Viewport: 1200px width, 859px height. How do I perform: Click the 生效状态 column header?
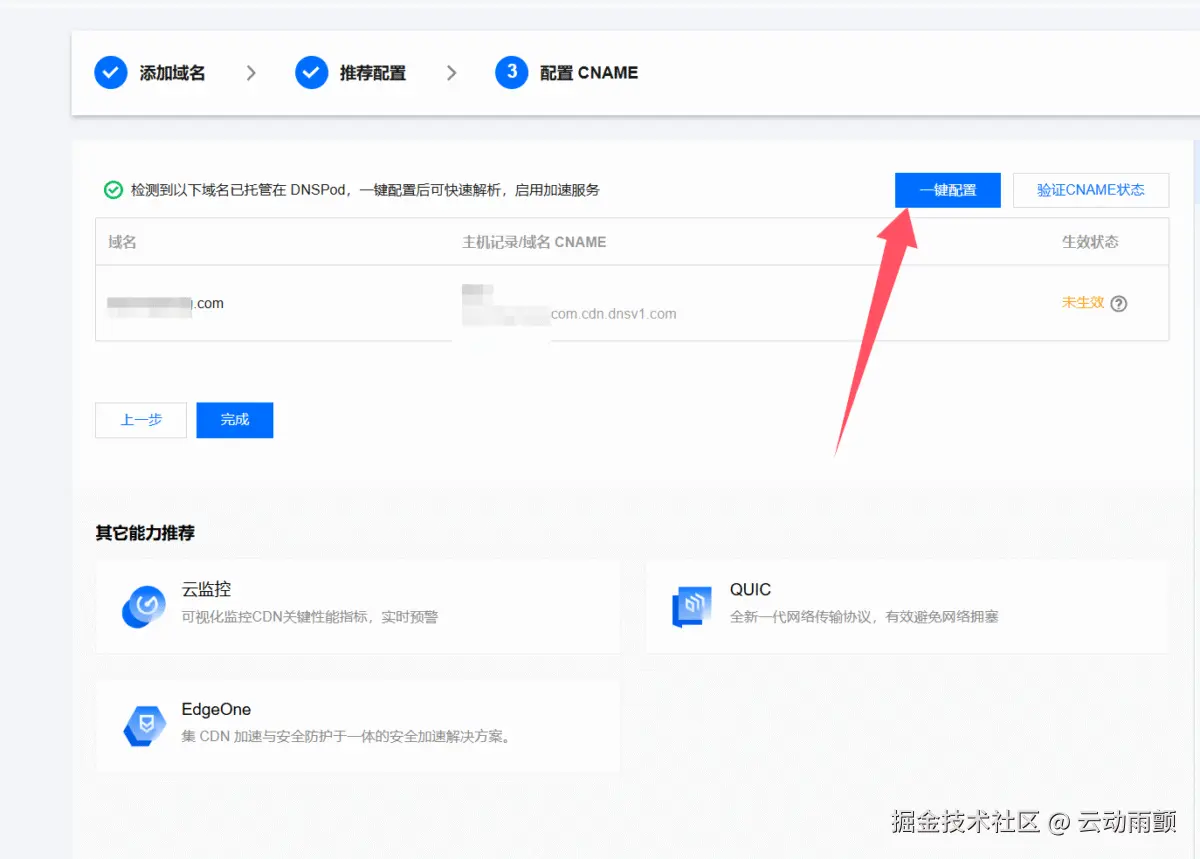1091,241
